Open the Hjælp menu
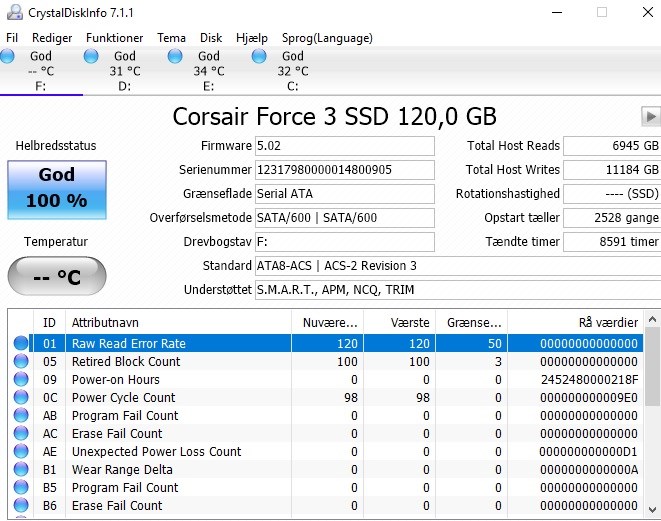 click(x=252, y=38)
